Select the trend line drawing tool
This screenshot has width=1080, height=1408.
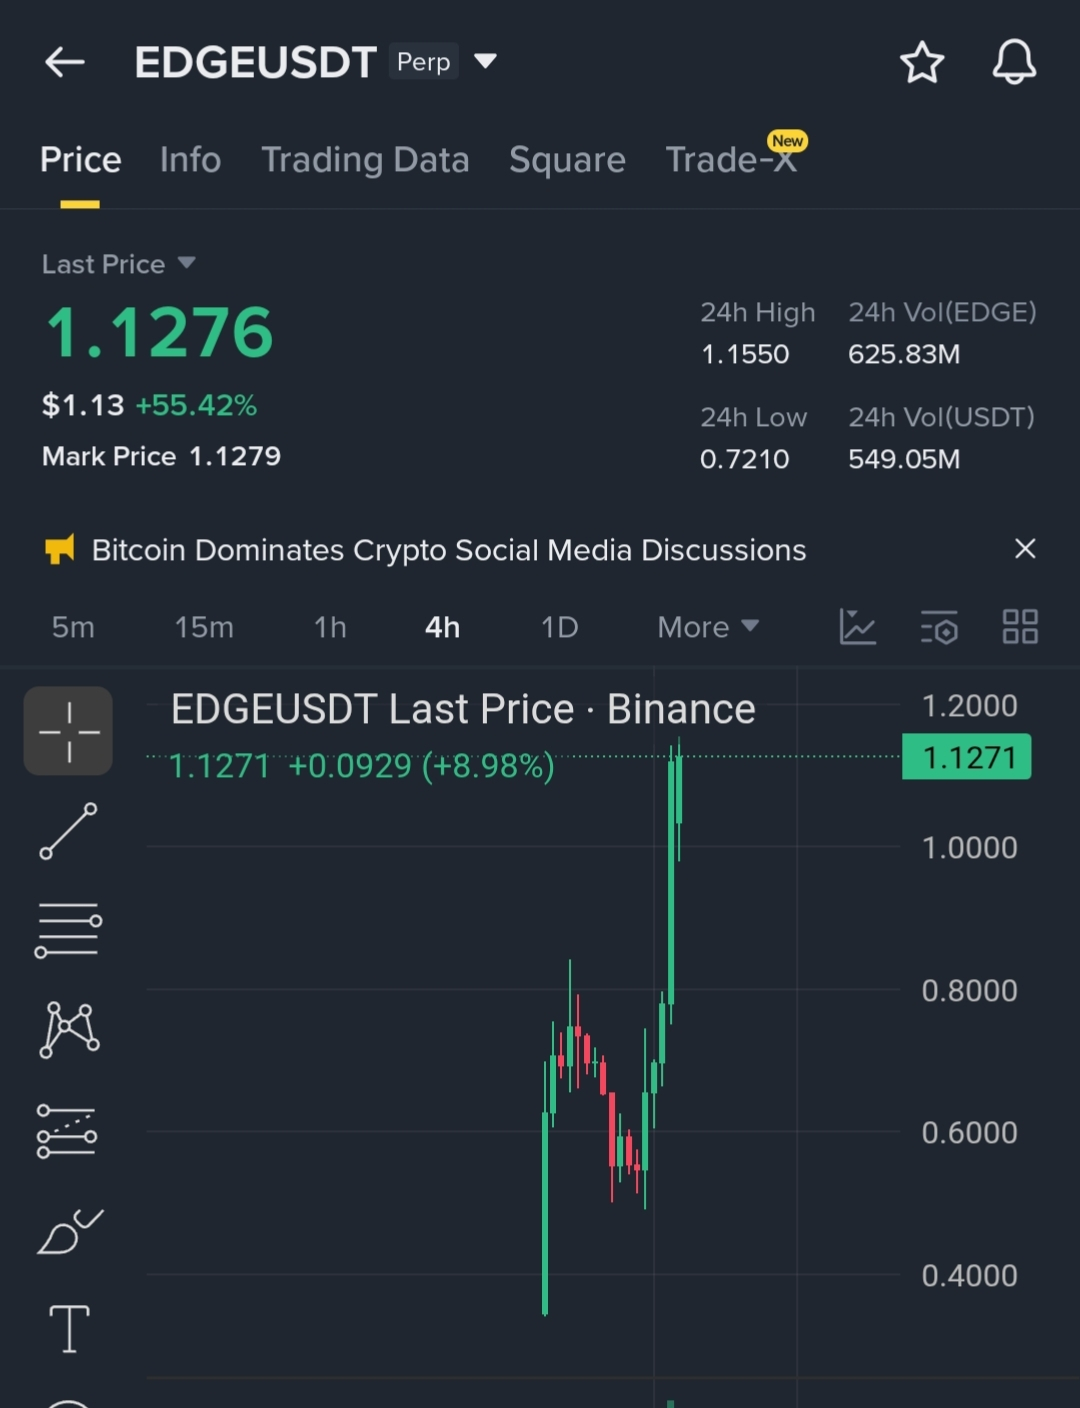(x=68, y=831)
